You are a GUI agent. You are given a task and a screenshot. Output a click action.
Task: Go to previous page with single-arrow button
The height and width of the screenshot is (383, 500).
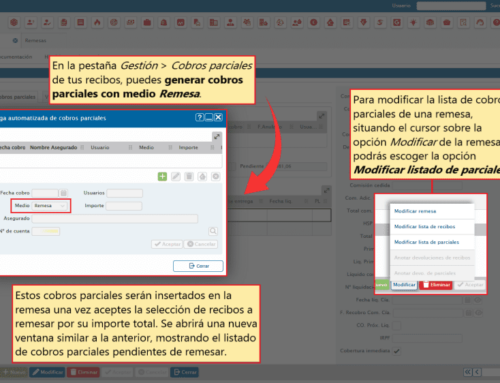[477, 372]
